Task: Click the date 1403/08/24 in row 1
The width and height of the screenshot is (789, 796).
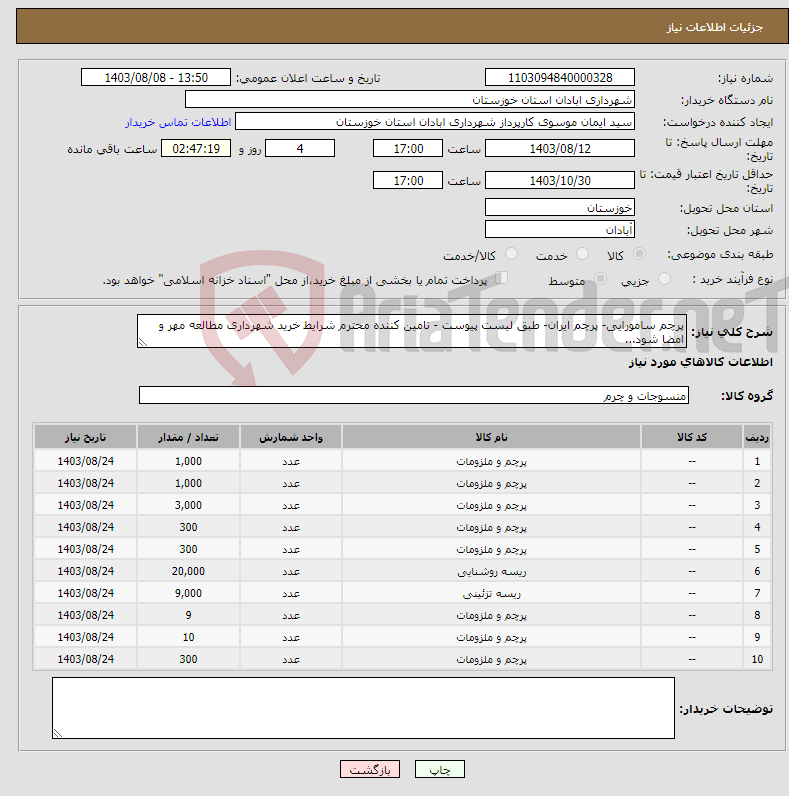Action: click(x=85, y=461)
